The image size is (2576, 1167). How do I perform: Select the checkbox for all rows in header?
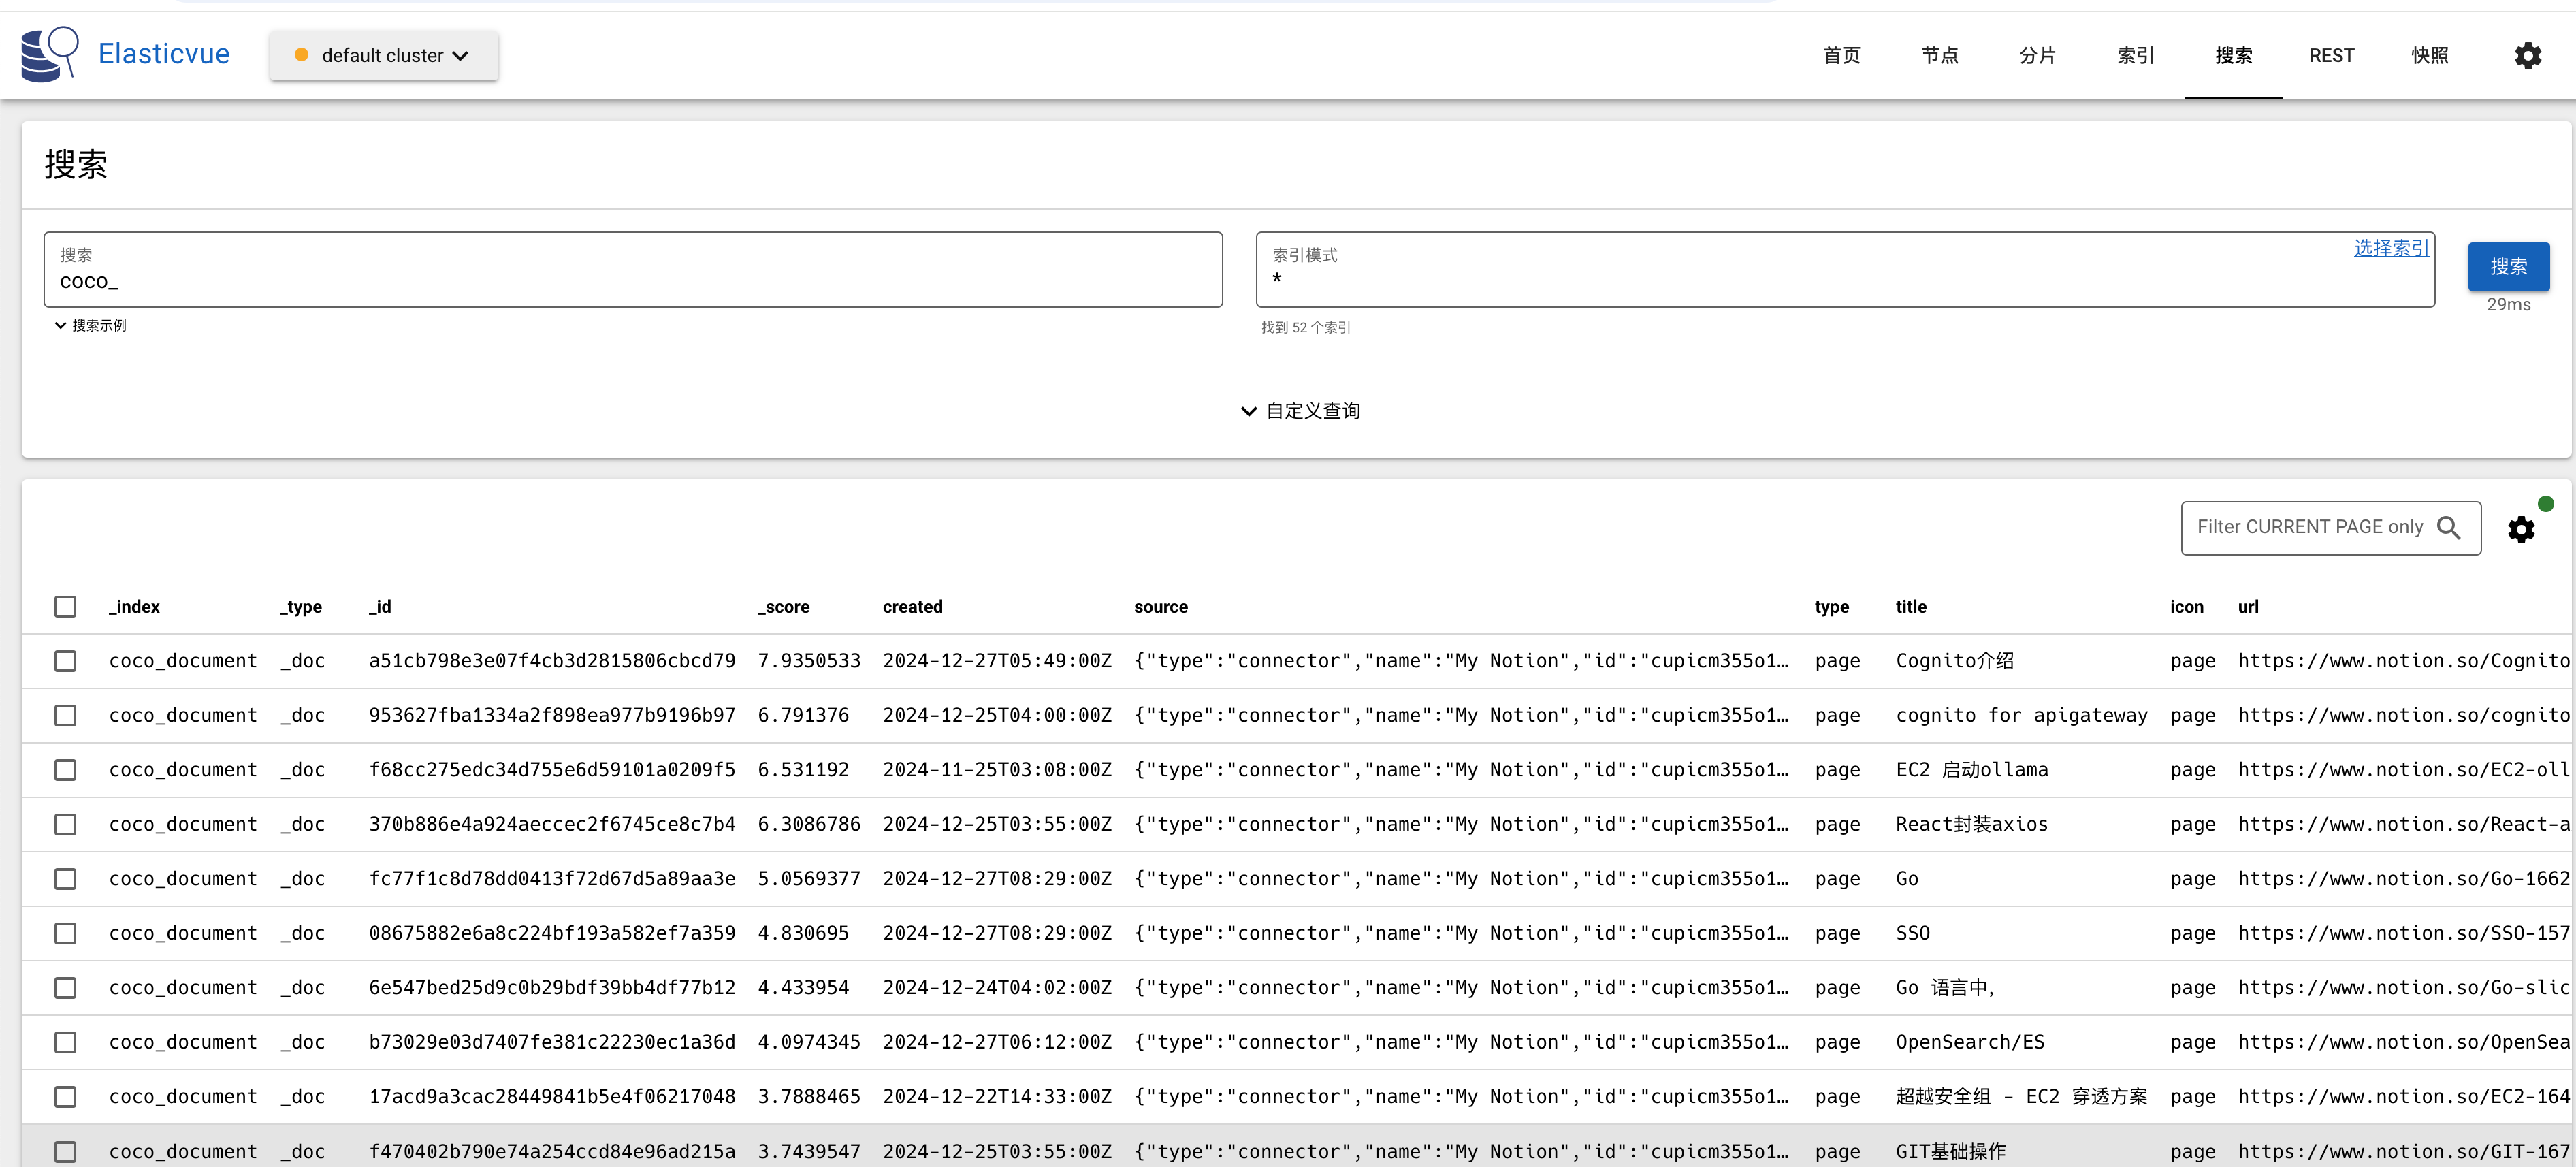click(x=65, y=607)
